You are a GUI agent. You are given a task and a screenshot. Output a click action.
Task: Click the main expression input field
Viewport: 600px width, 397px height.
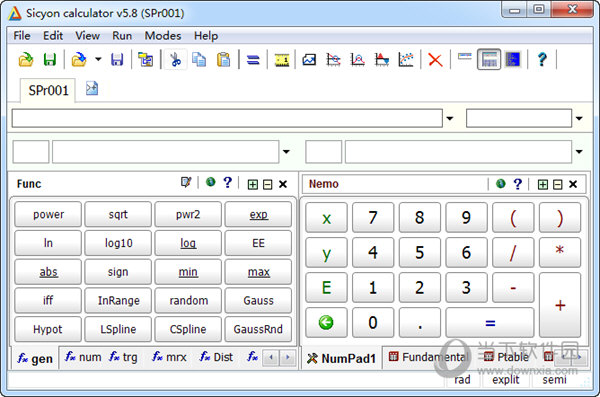point(227,118)
